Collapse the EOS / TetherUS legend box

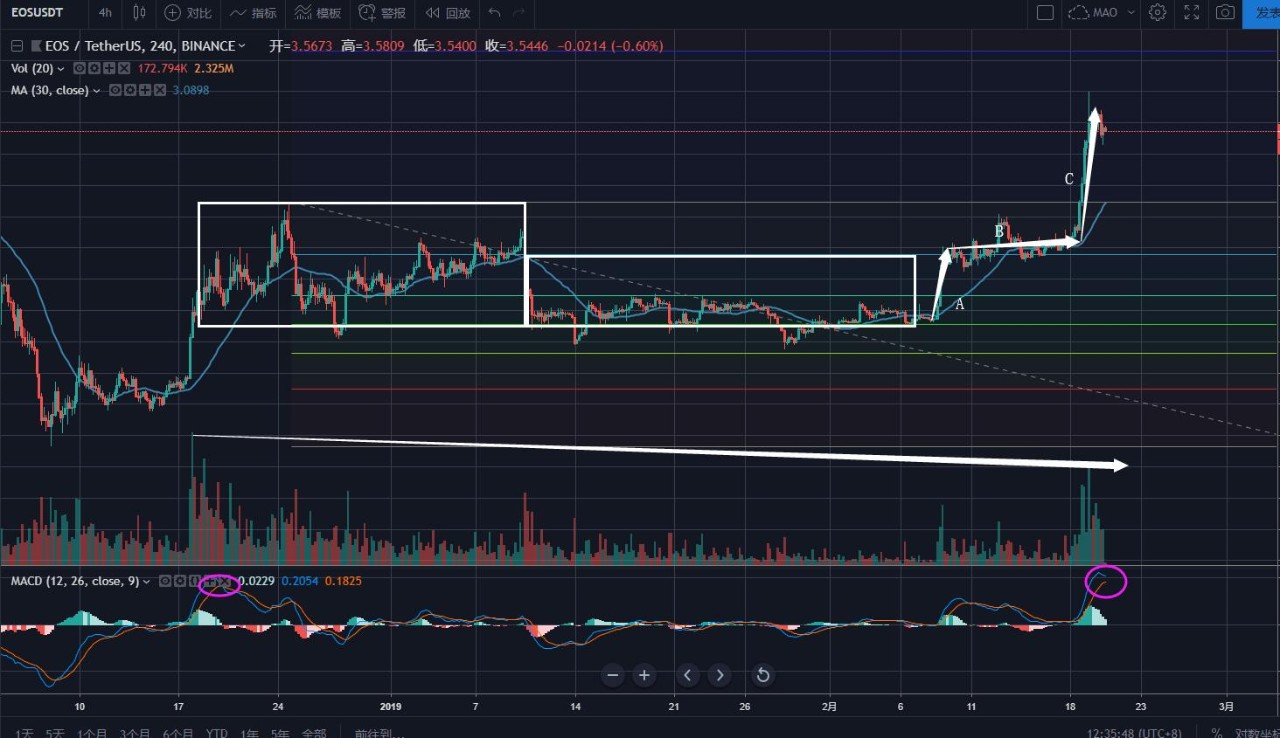click(16, 46)
